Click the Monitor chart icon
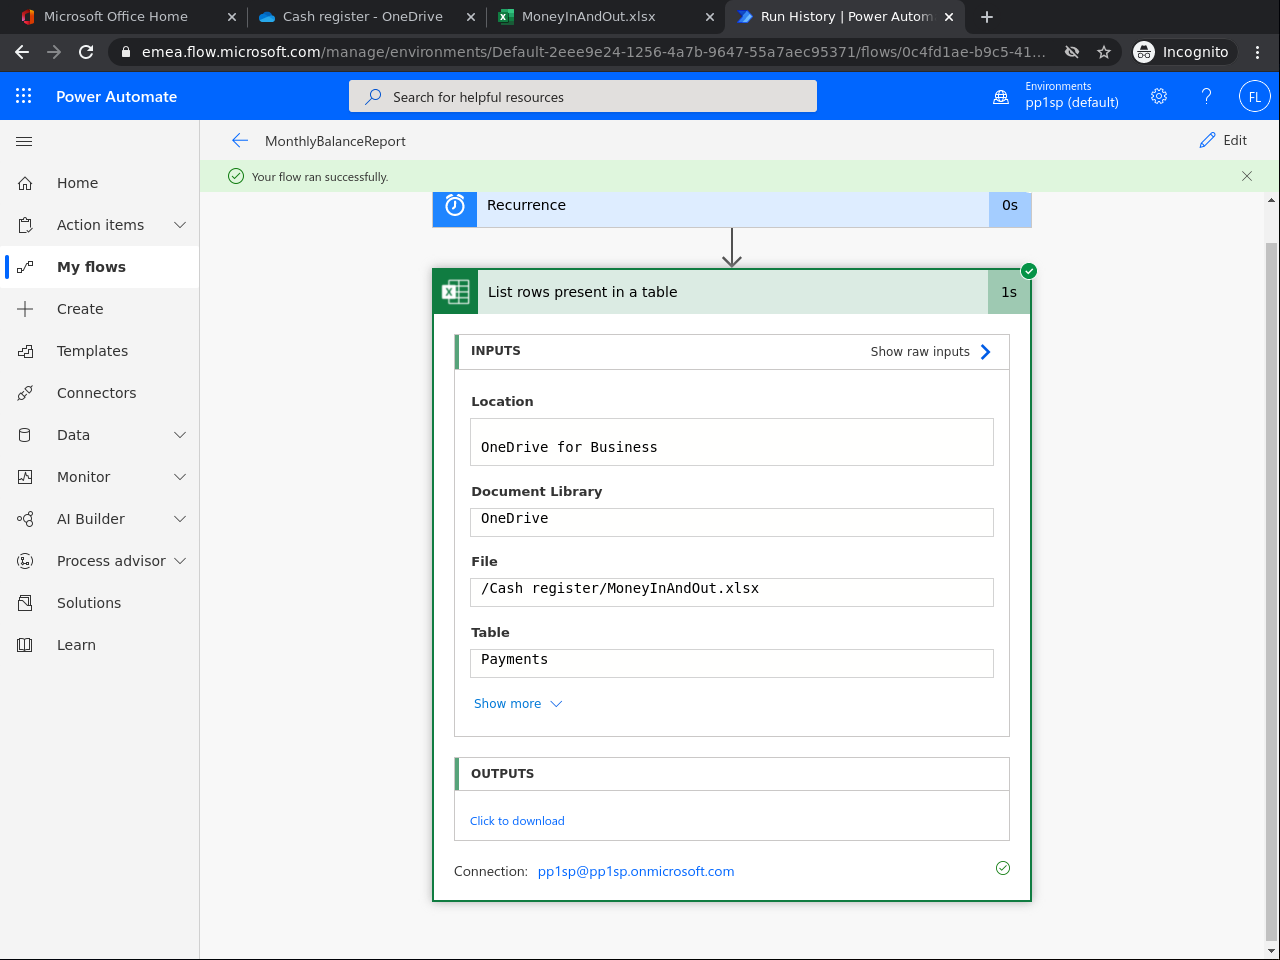 point(25,477)
